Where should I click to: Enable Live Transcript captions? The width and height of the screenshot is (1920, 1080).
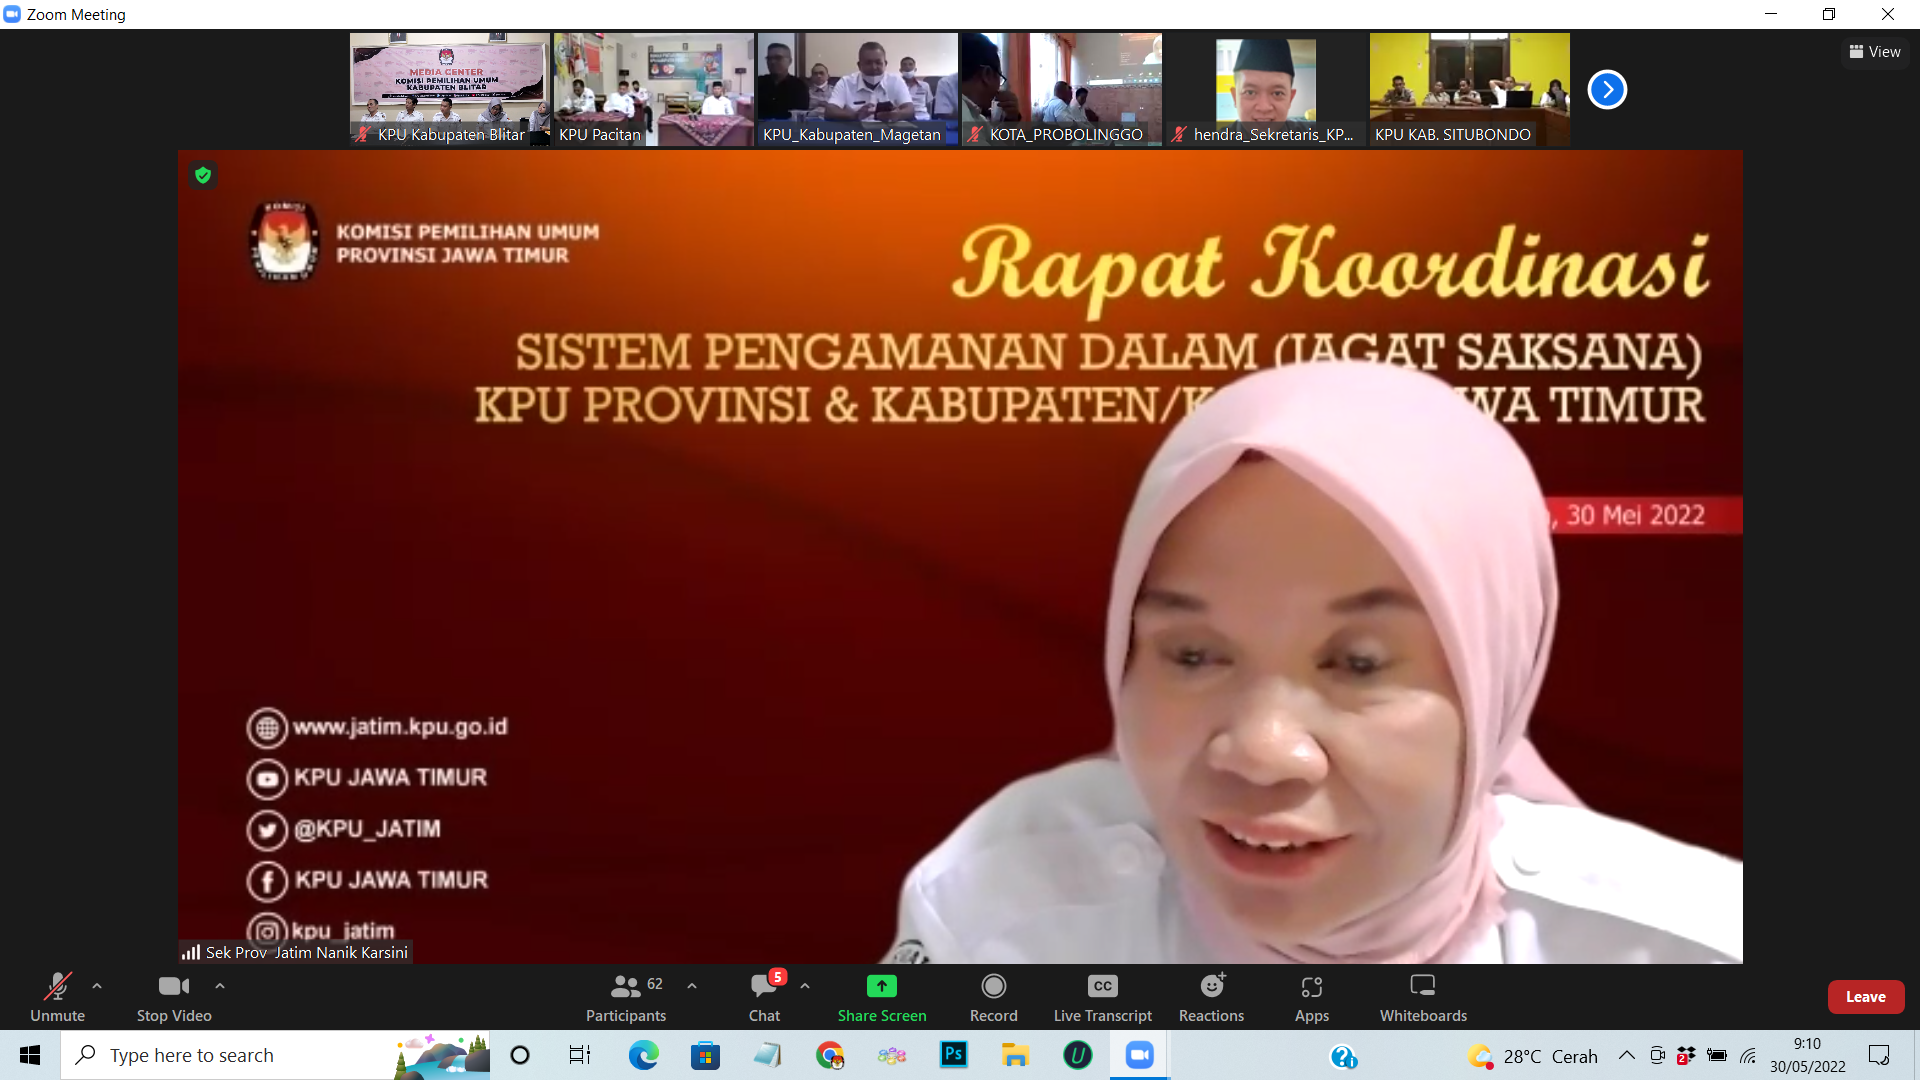pos(1102,996)
